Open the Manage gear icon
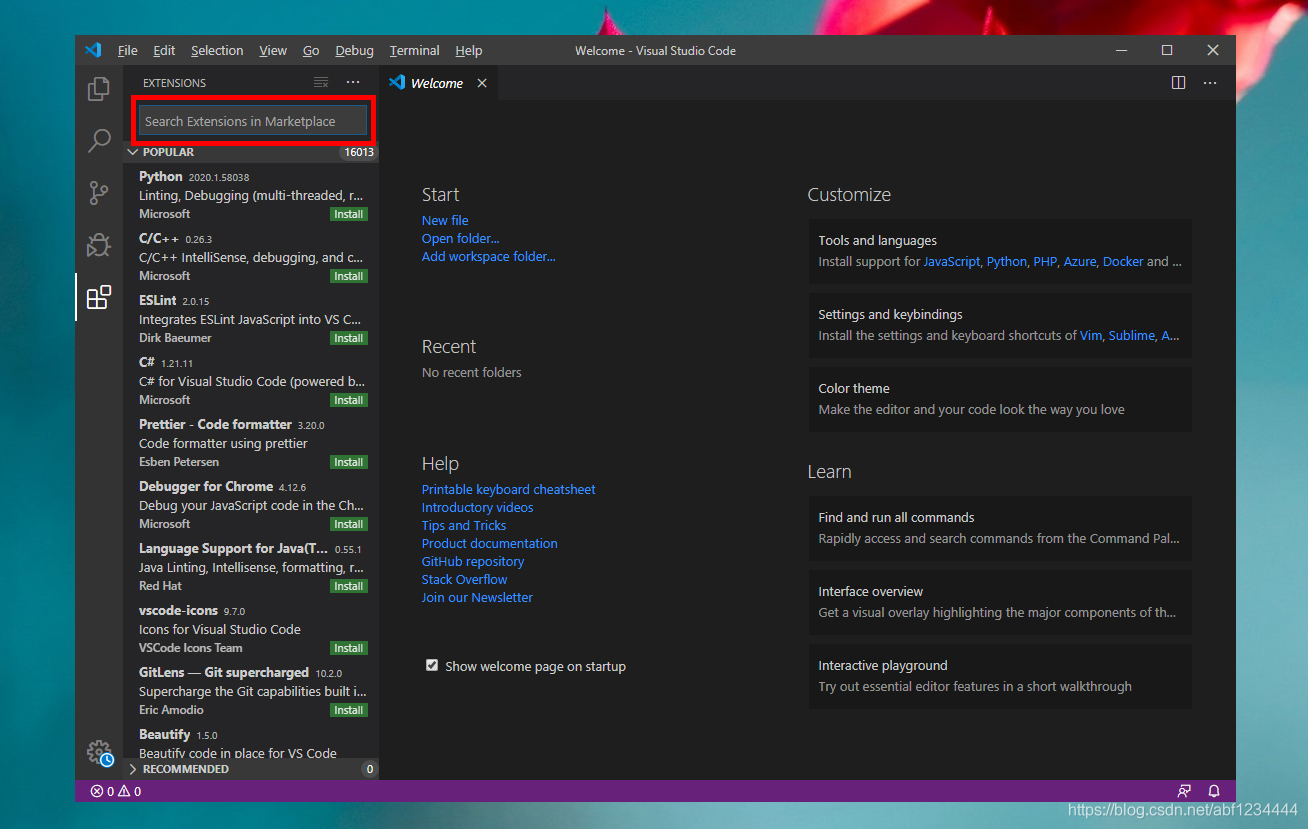The width and height of the screenshot is (1308, 829). click(x=99, y=754)
